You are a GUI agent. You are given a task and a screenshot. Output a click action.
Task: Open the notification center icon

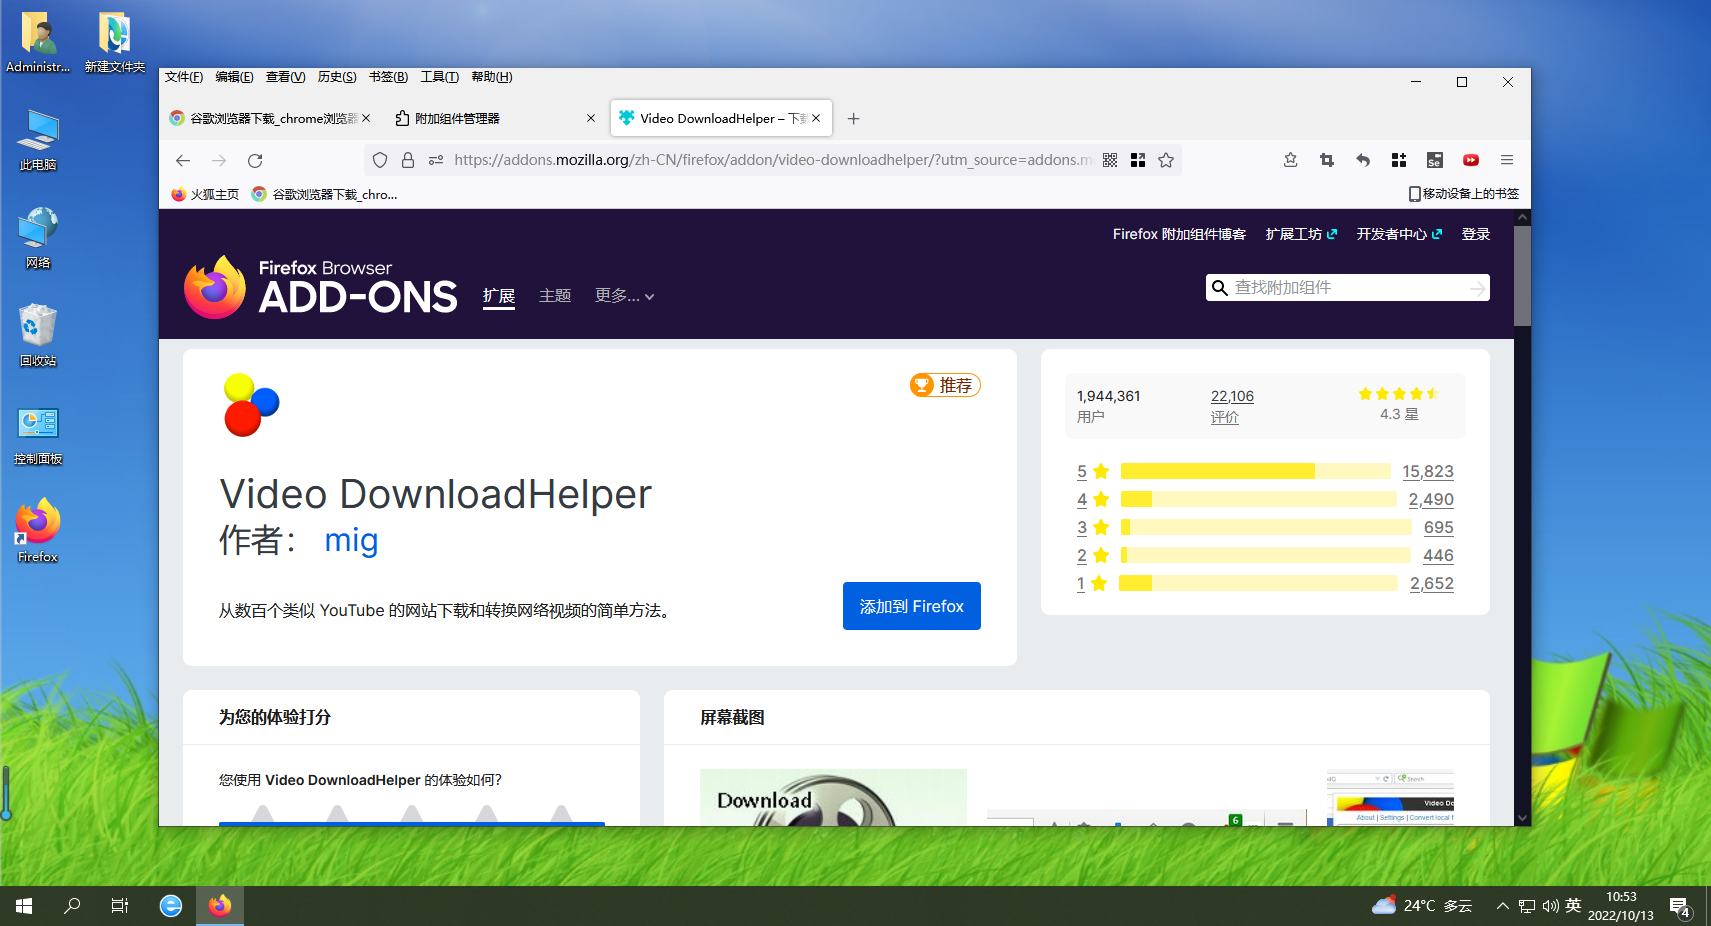(x=1680, y=907)
